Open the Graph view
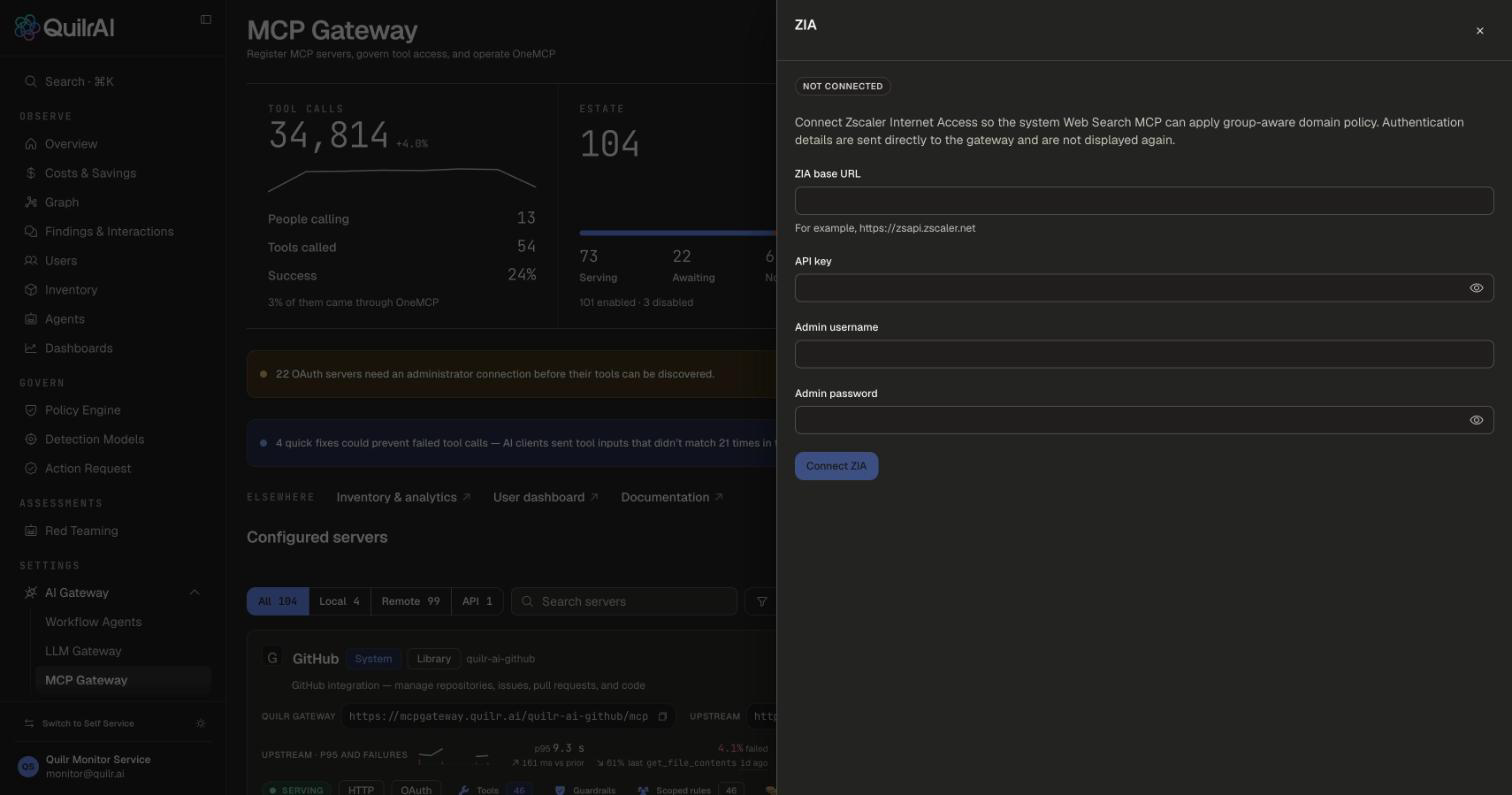Image resolution: width=1512 pixels, height=795 pixels. (61, 202)
